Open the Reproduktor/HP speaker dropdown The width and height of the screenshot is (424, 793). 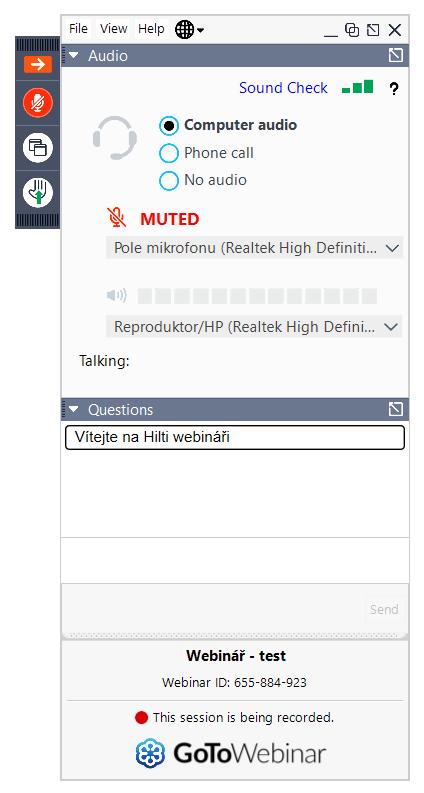[x=255, y=327]
